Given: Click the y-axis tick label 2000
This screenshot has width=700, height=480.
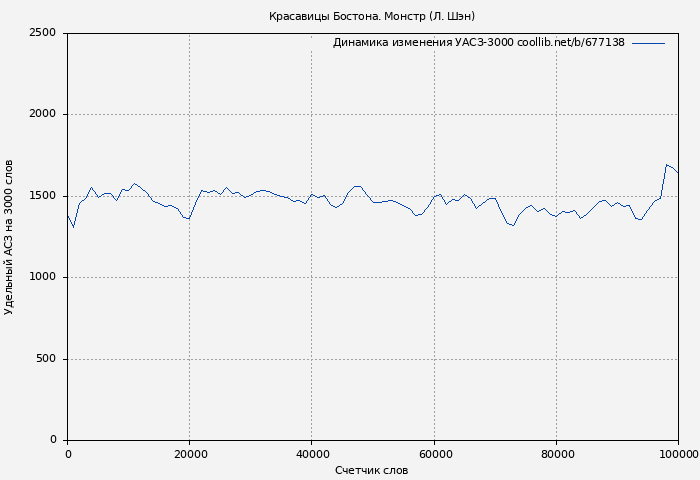Looking at the screenshot, I should (x=42, y=114).
